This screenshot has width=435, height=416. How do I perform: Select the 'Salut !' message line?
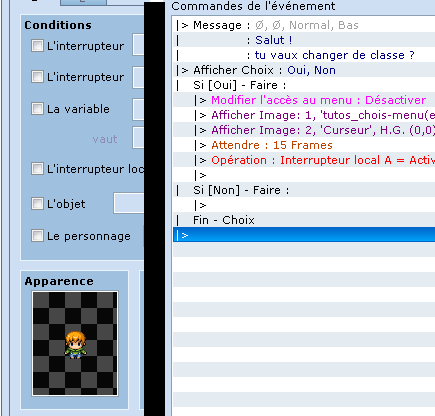click(304, 40)
